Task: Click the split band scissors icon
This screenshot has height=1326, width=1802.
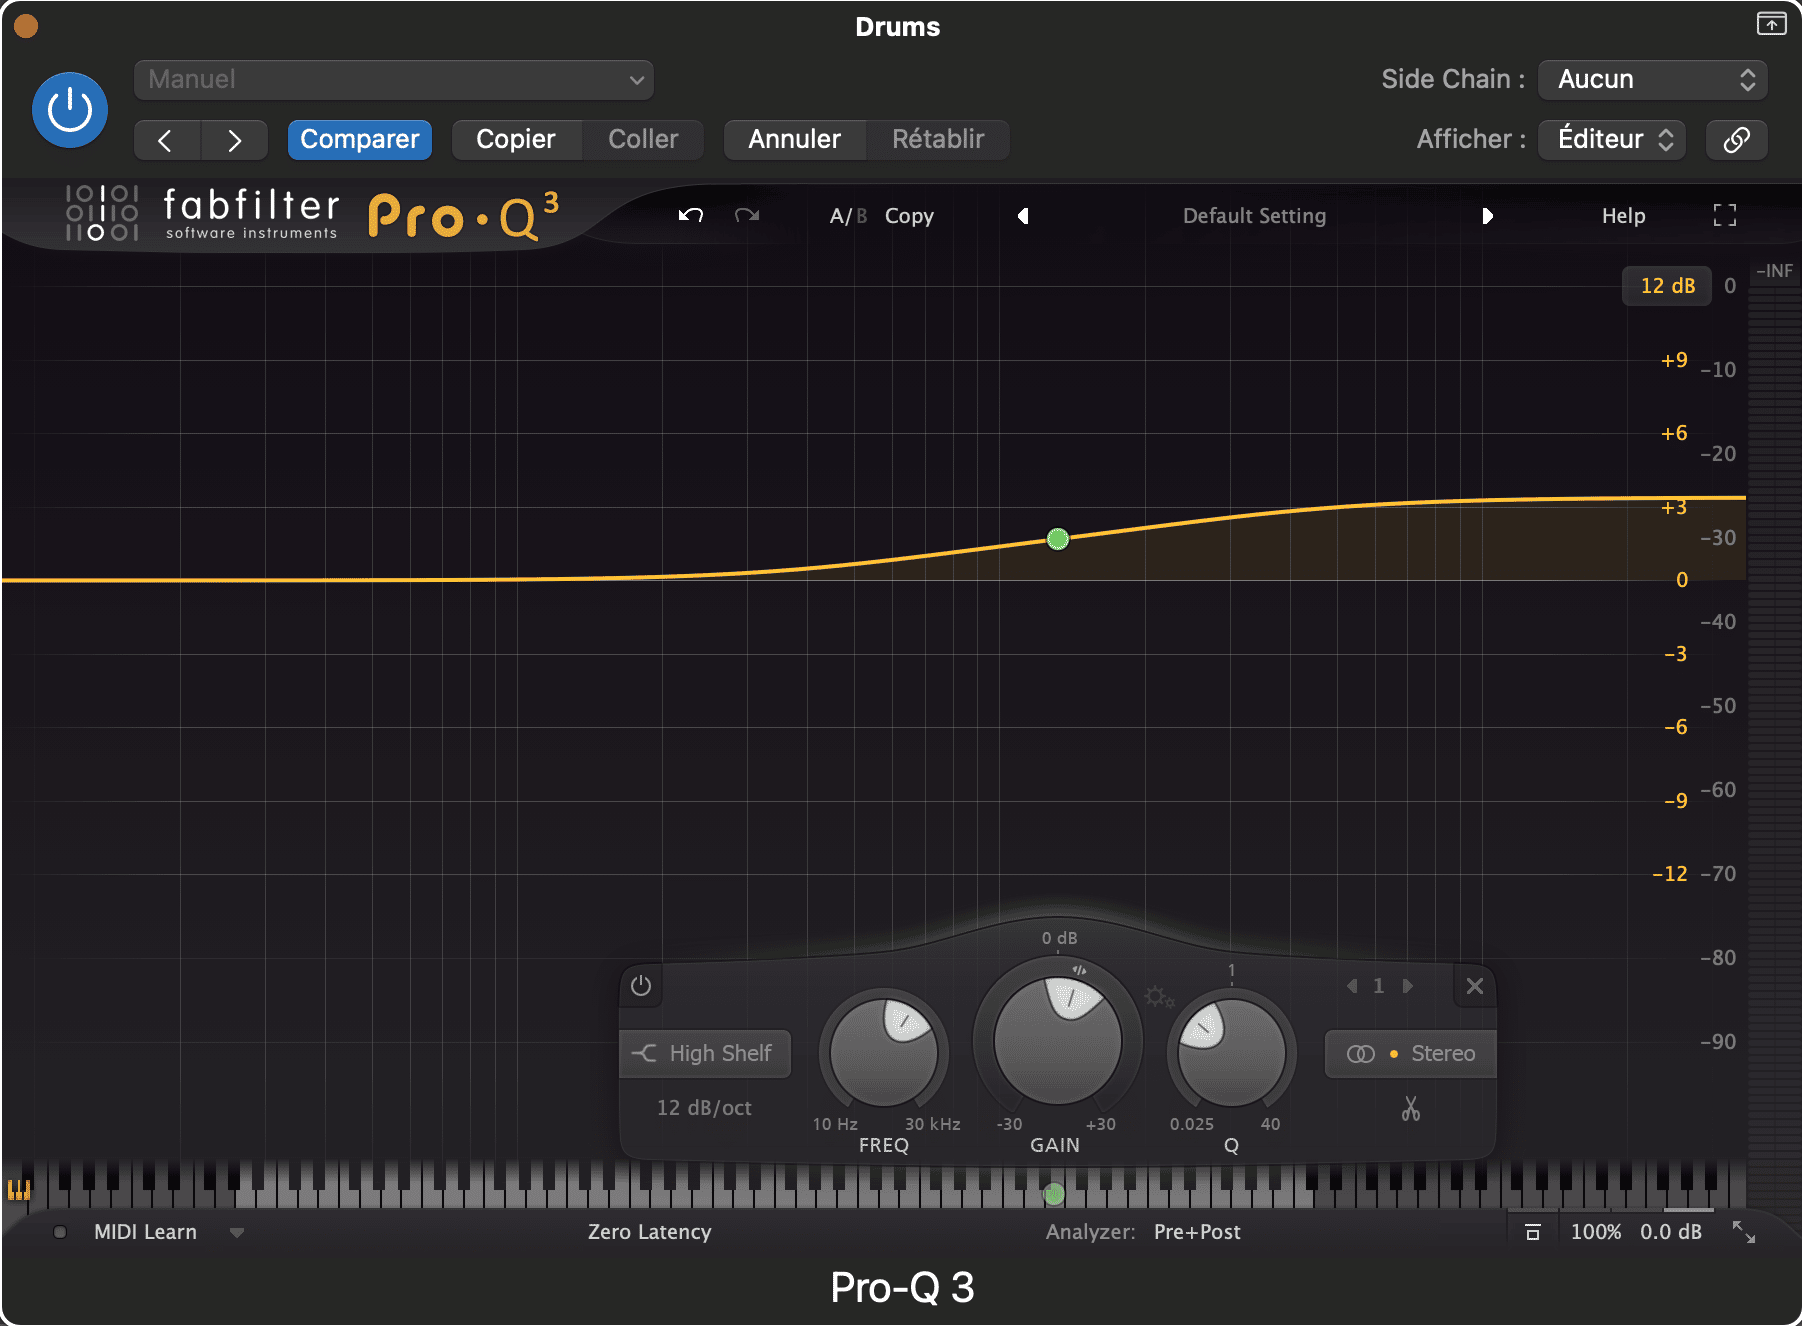Action: (1411, 1109)
